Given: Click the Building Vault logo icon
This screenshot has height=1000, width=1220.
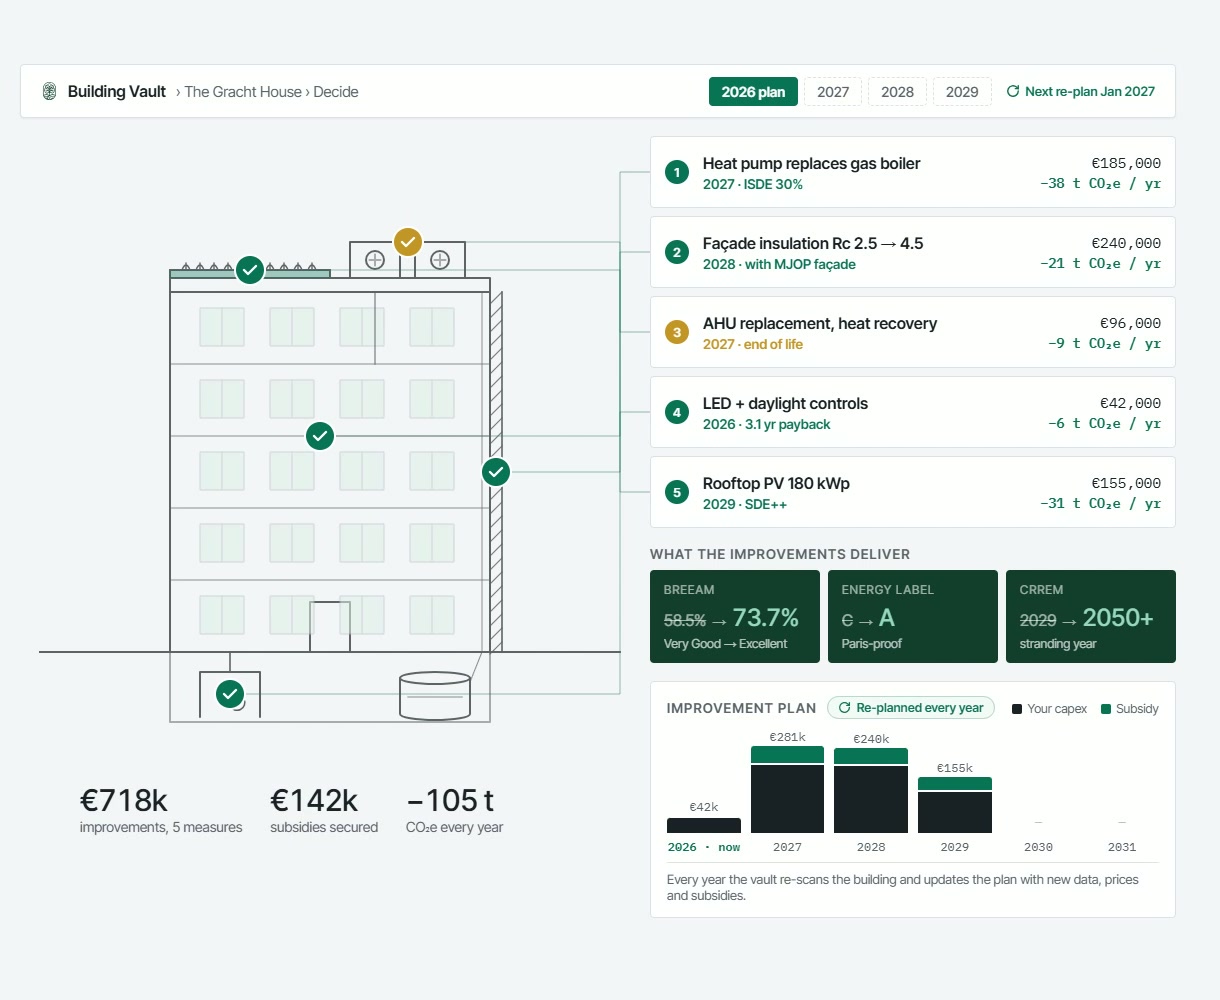Looking at the screenshot, I should 49,91.
